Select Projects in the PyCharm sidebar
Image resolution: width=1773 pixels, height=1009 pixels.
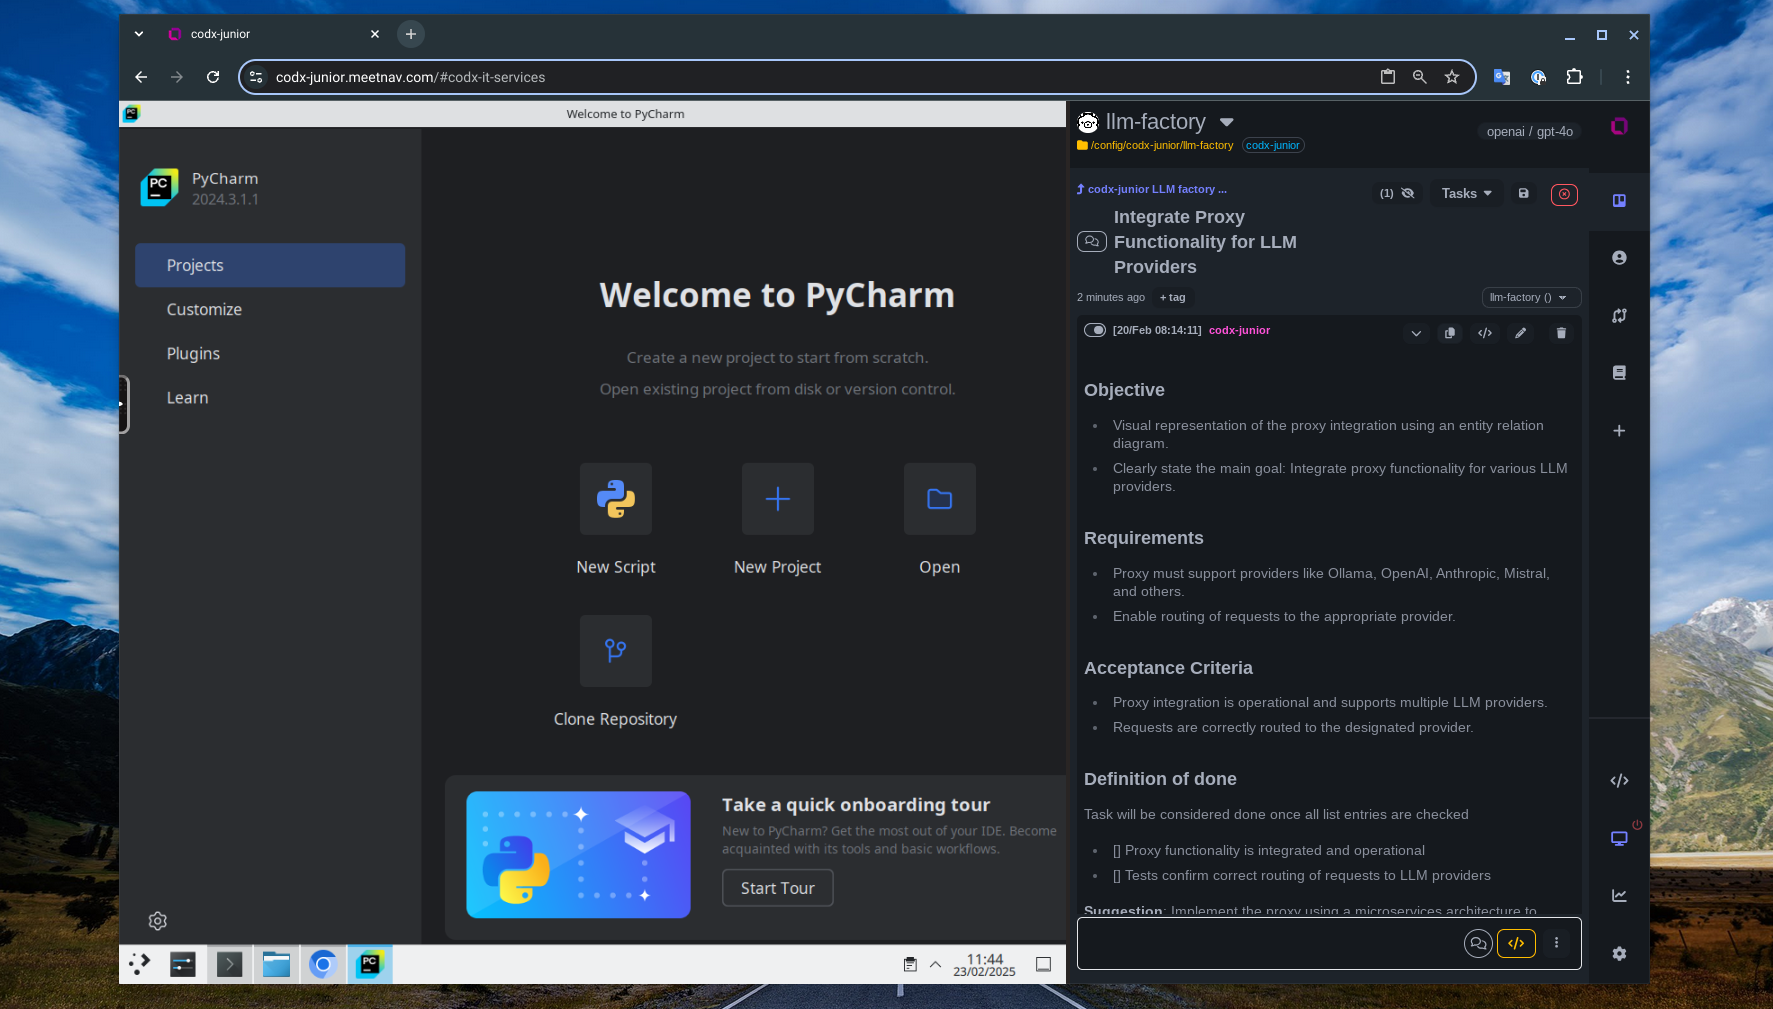coord(270,265)
